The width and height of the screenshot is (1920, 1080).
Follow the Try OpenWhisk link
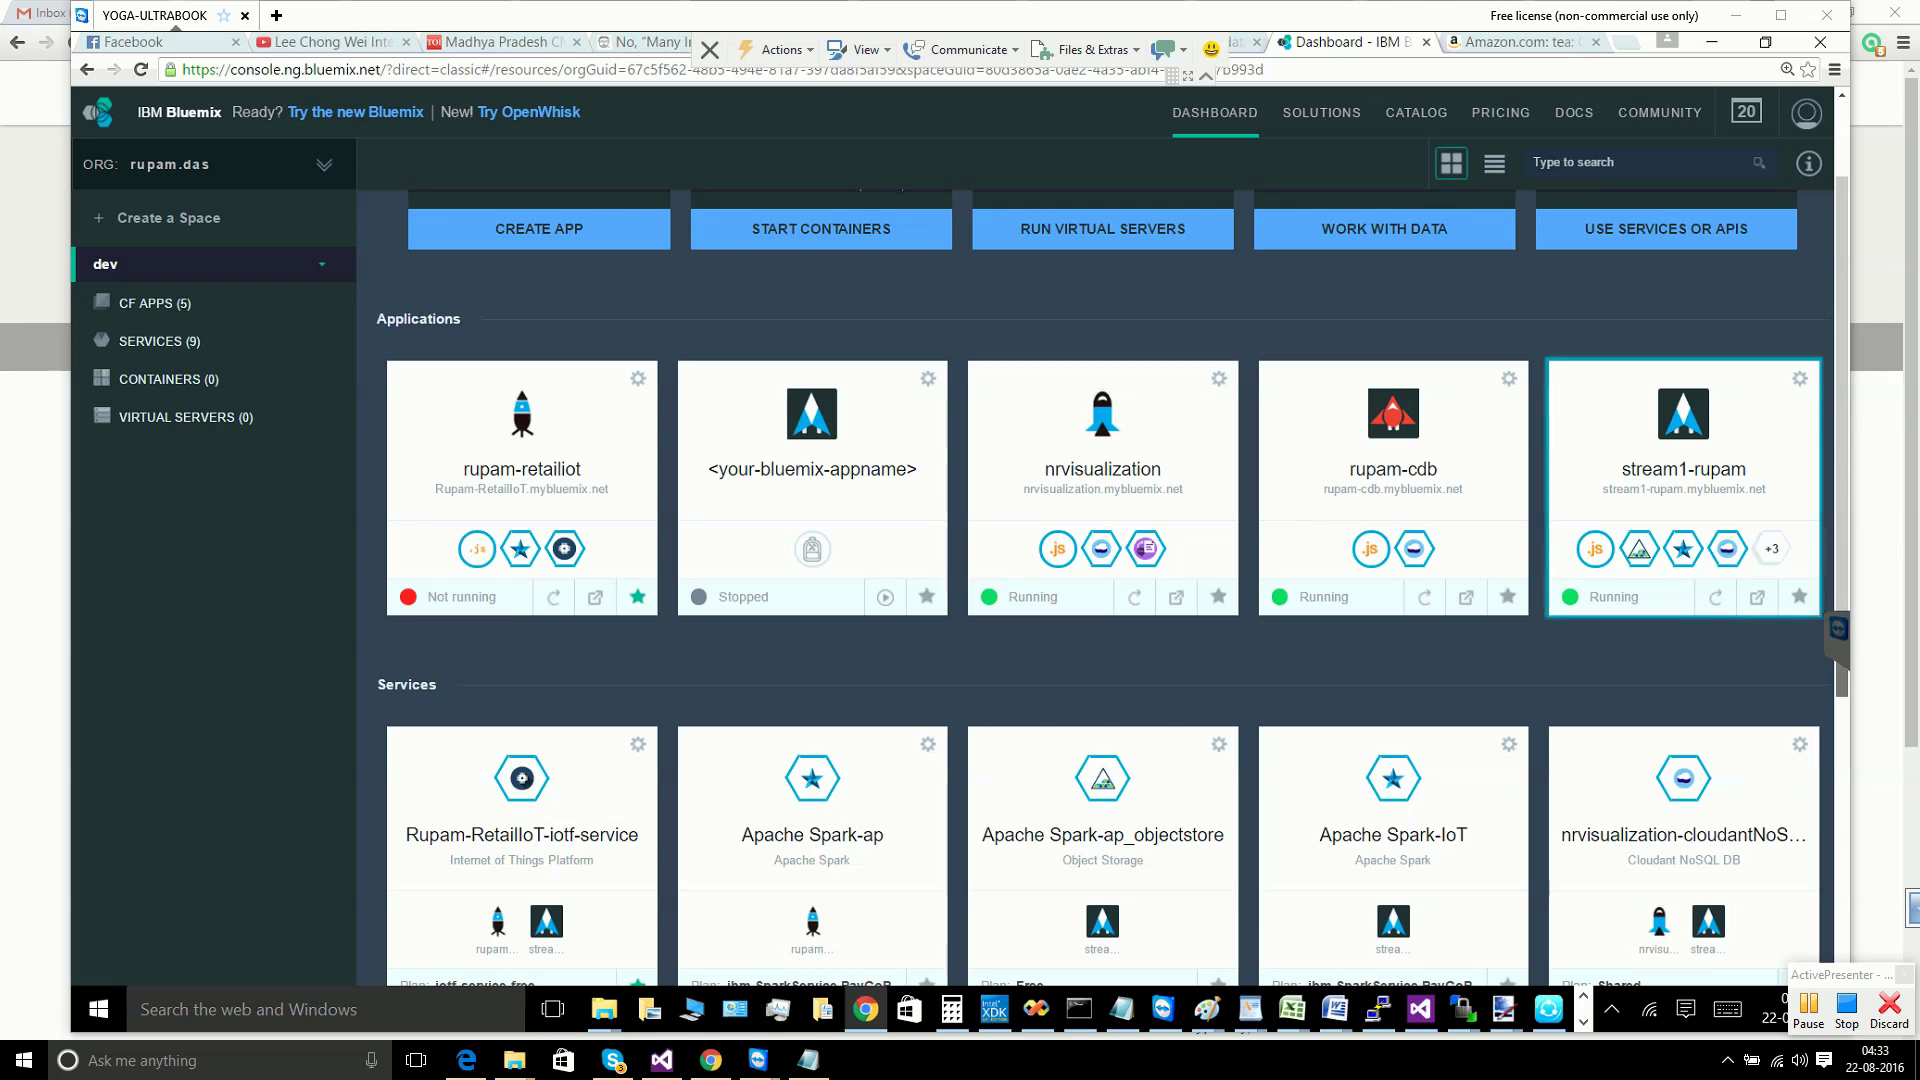tap(529, 112)
